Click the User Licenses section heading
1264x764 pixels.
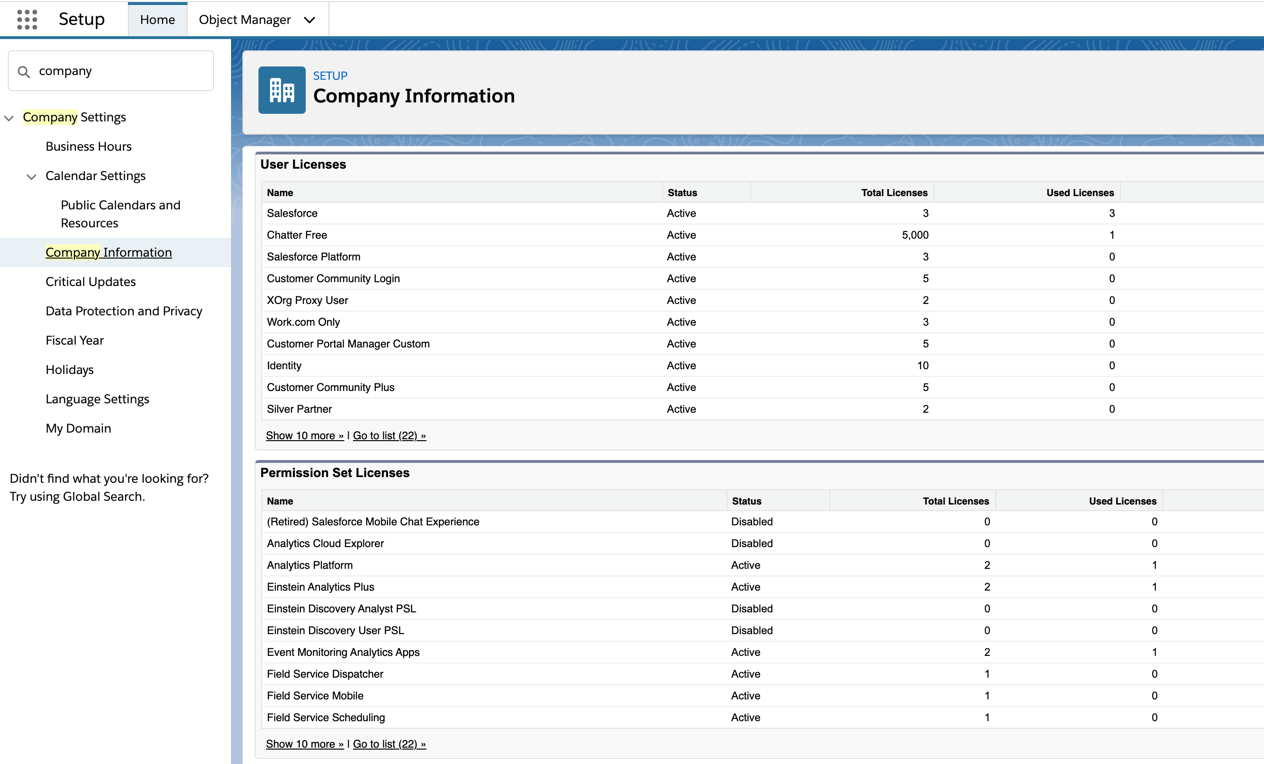pos(303,164)
